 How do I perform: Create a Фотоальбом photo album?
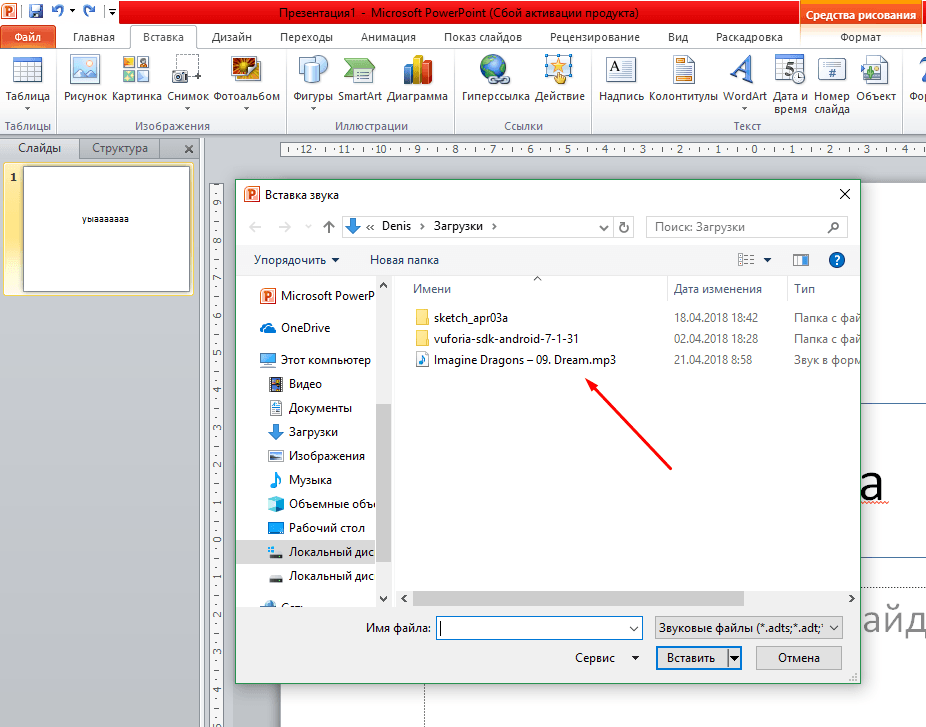click(x=246, y=83)
